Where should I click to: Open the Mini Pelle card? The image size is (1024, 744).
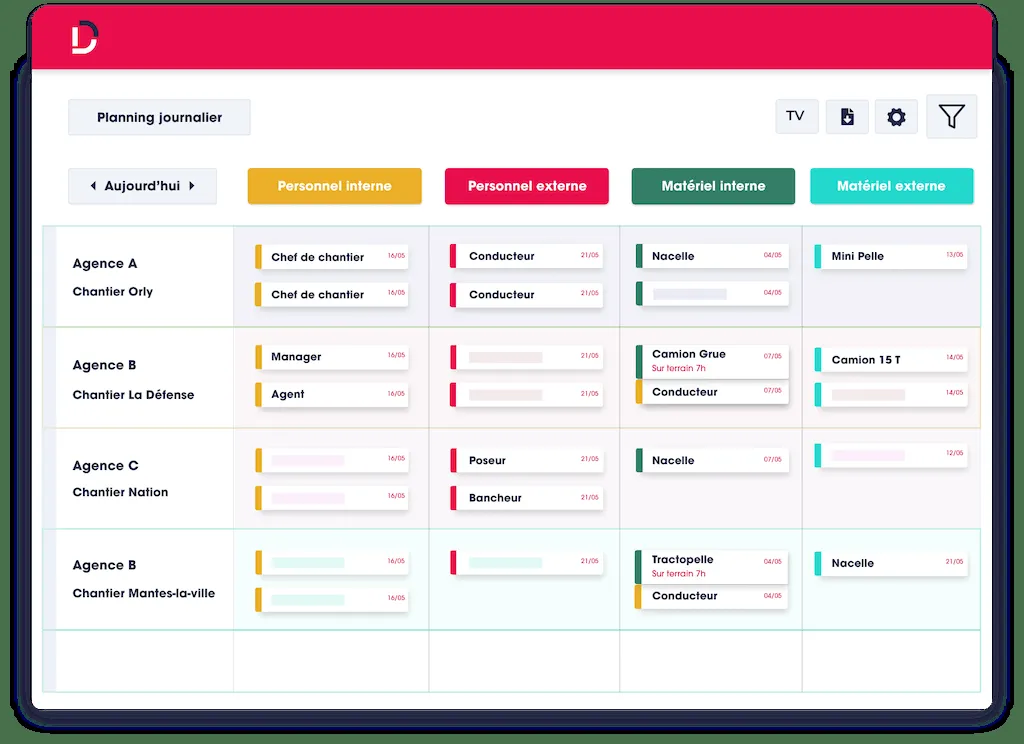point(891,256)
